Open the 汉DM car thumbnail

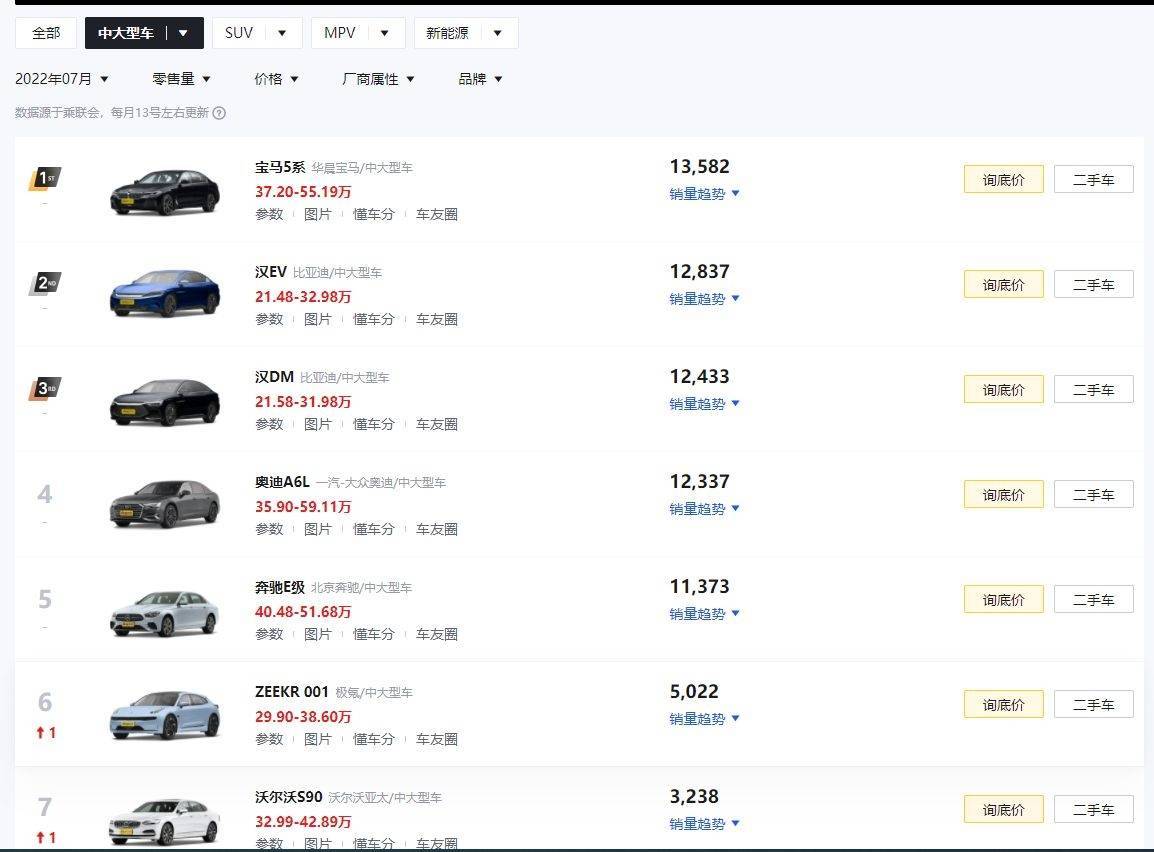164,401
